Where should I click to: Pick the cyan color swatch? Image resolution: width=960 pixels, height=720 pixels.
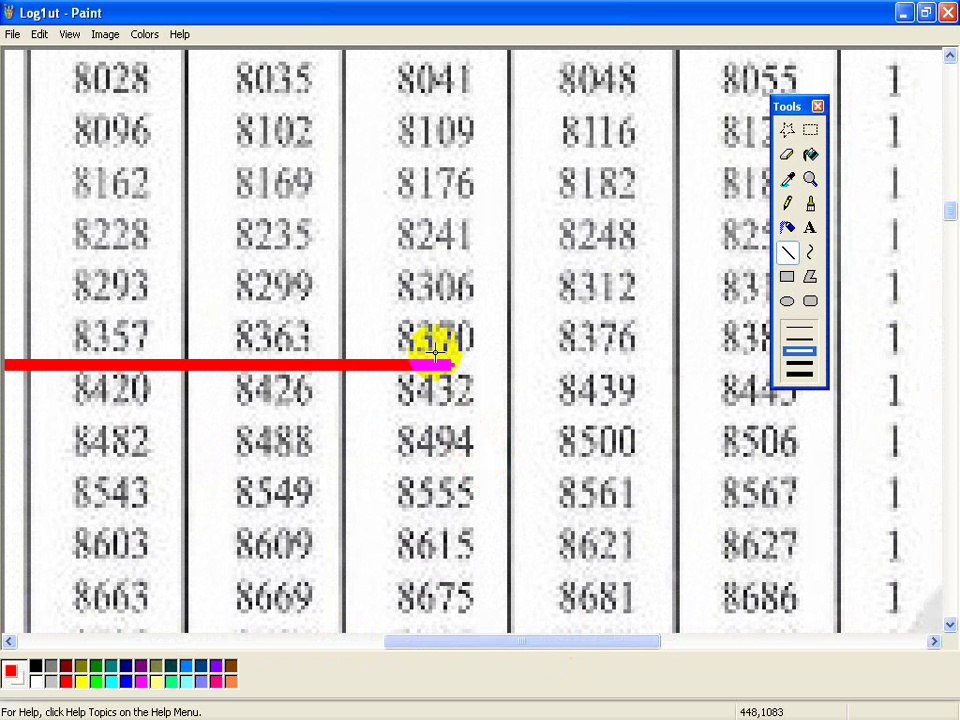point(111,681)
